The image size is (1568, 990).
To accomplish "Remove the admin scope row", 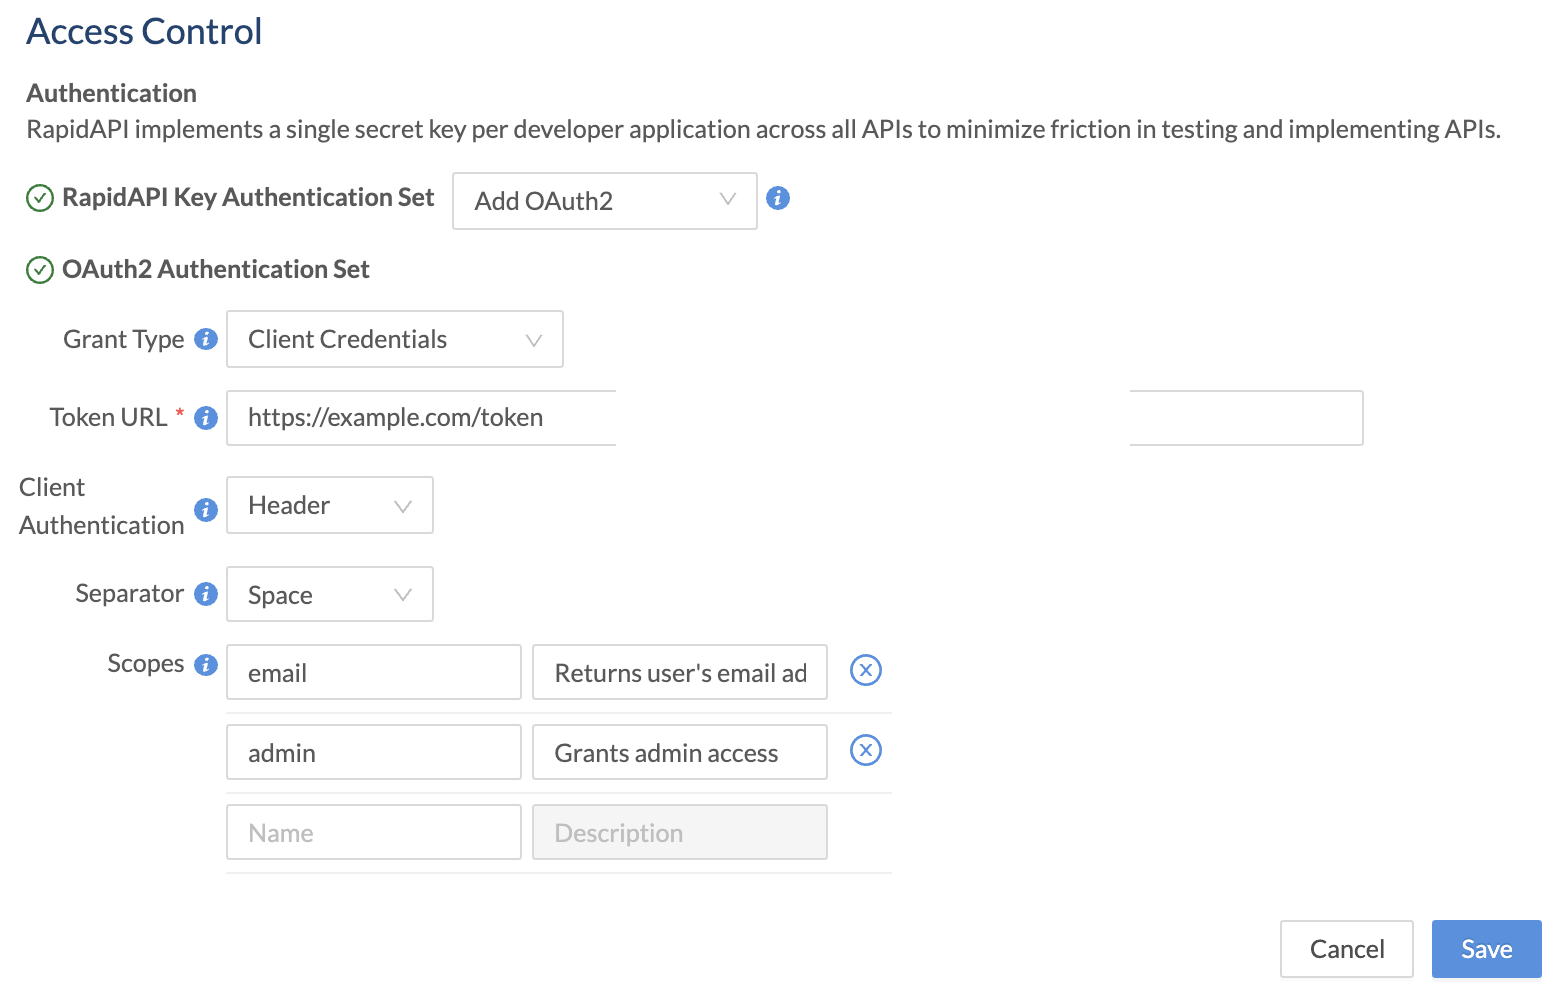I will (866, 750).
